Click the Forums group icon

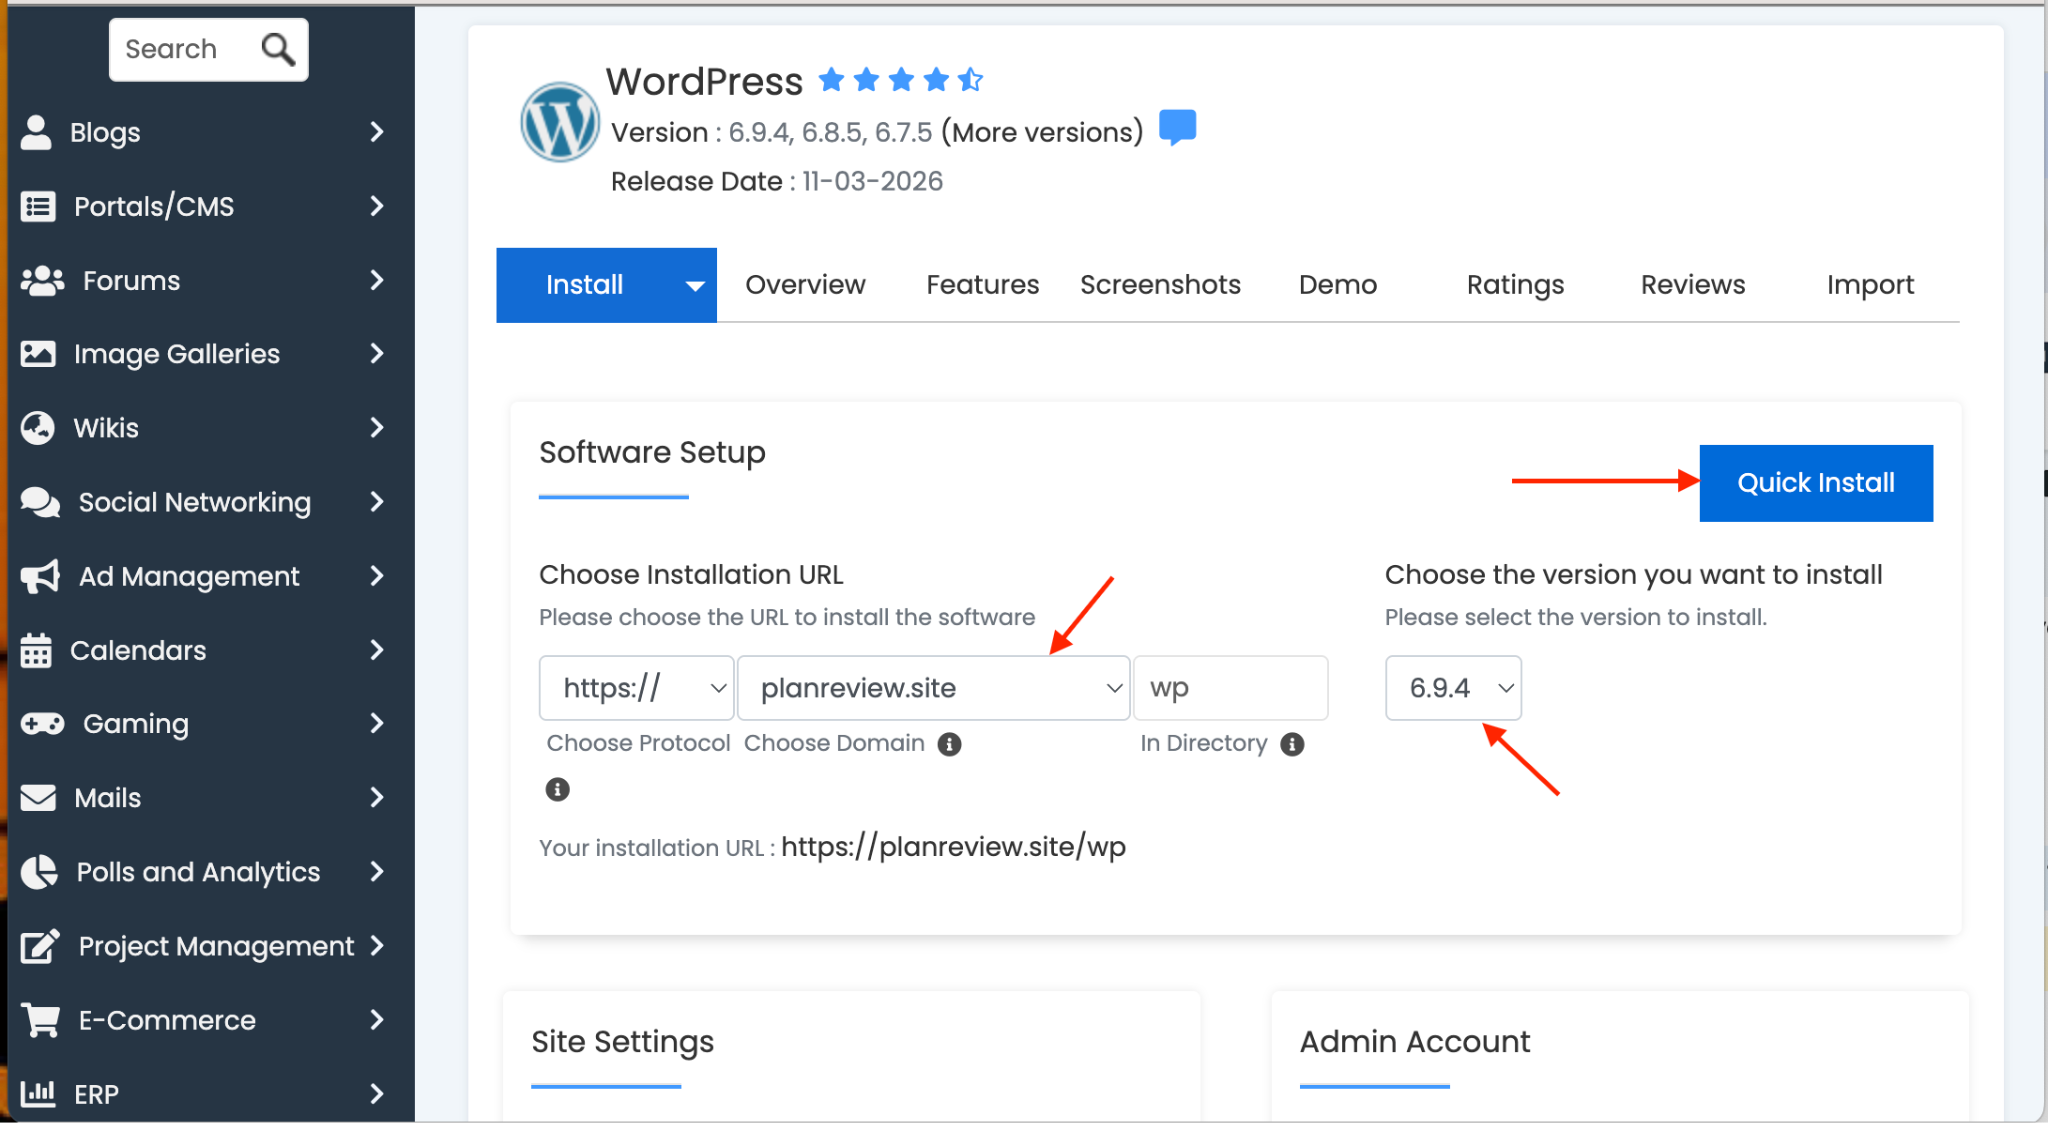pos(42,281)
